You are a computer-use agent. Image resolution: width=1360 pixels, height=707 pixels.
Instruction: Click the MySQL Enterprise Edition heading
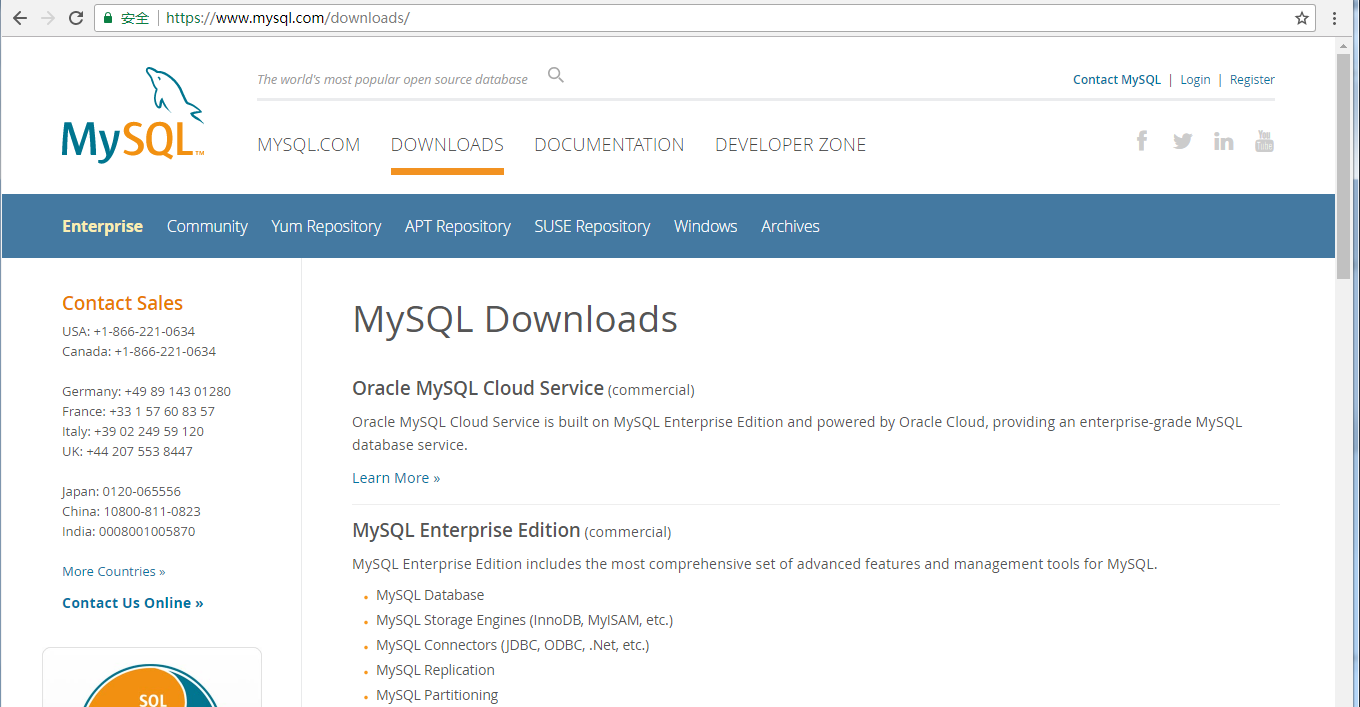coord(466,530)
